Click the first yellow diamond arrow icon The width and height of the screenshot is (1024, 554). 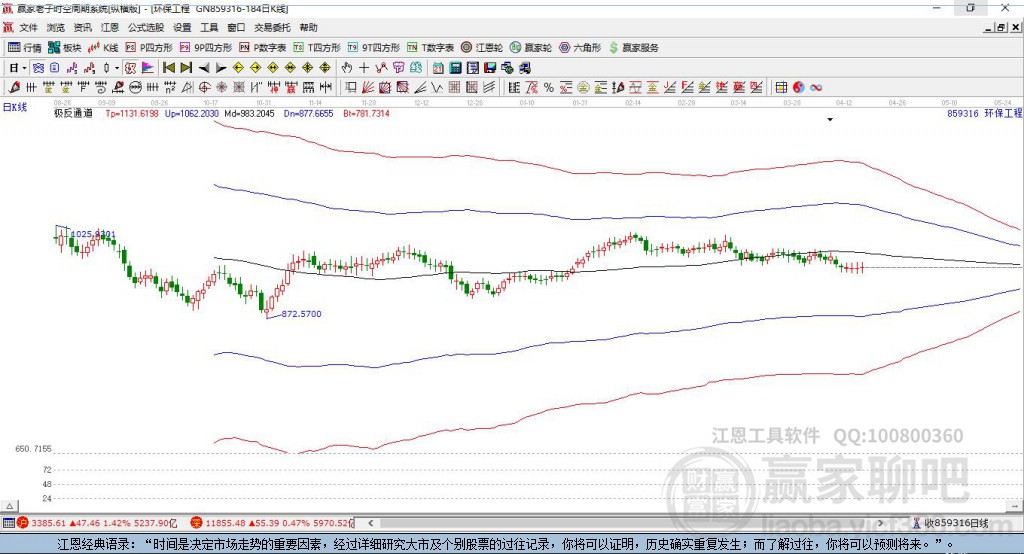[x=238, y=68]
